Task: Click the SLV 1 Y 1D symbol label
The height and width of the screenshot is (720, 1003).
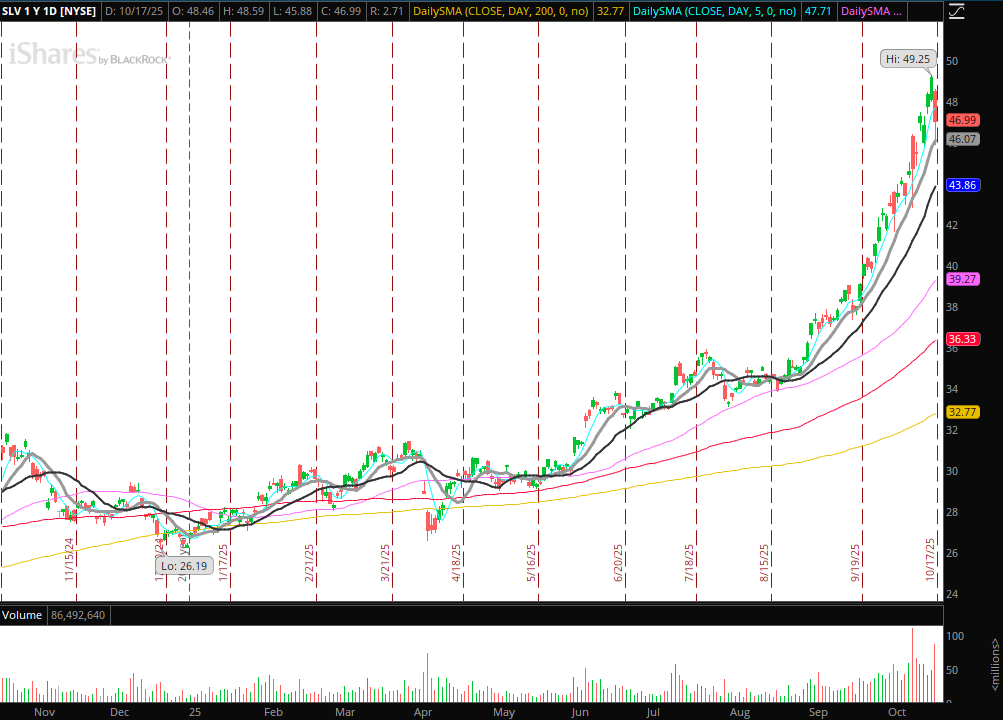Action: tap(50, 12)
